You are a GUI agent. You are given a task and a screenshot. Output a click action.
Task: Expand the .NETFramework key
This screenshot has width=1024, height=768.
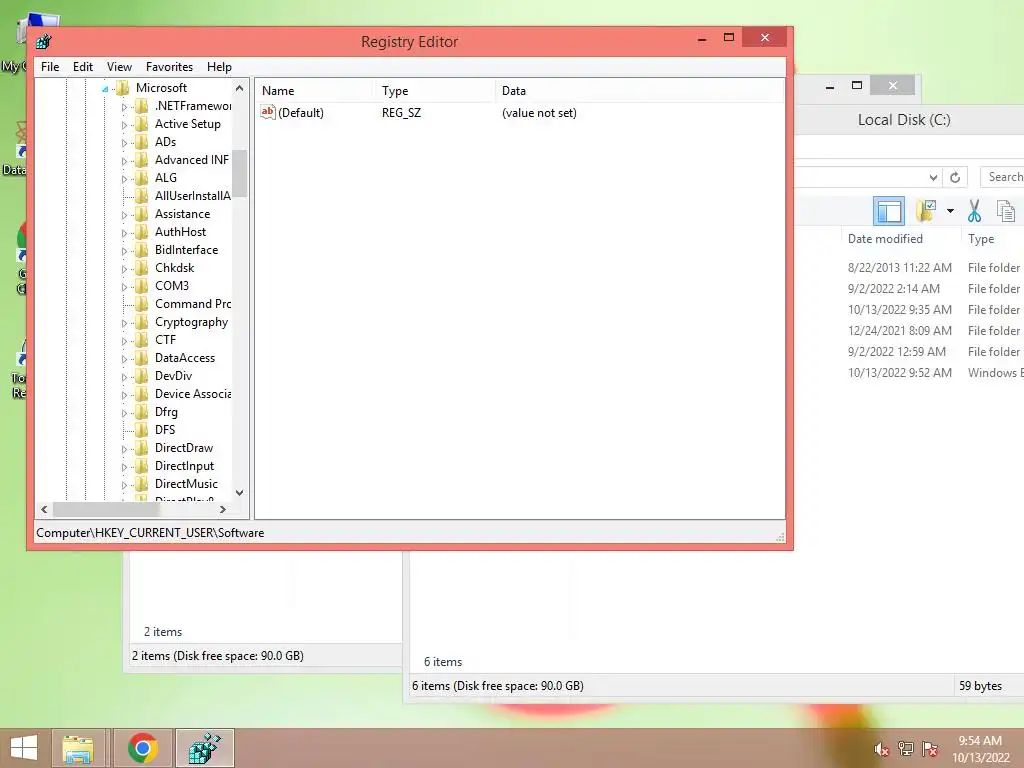(x=124, y=106)
